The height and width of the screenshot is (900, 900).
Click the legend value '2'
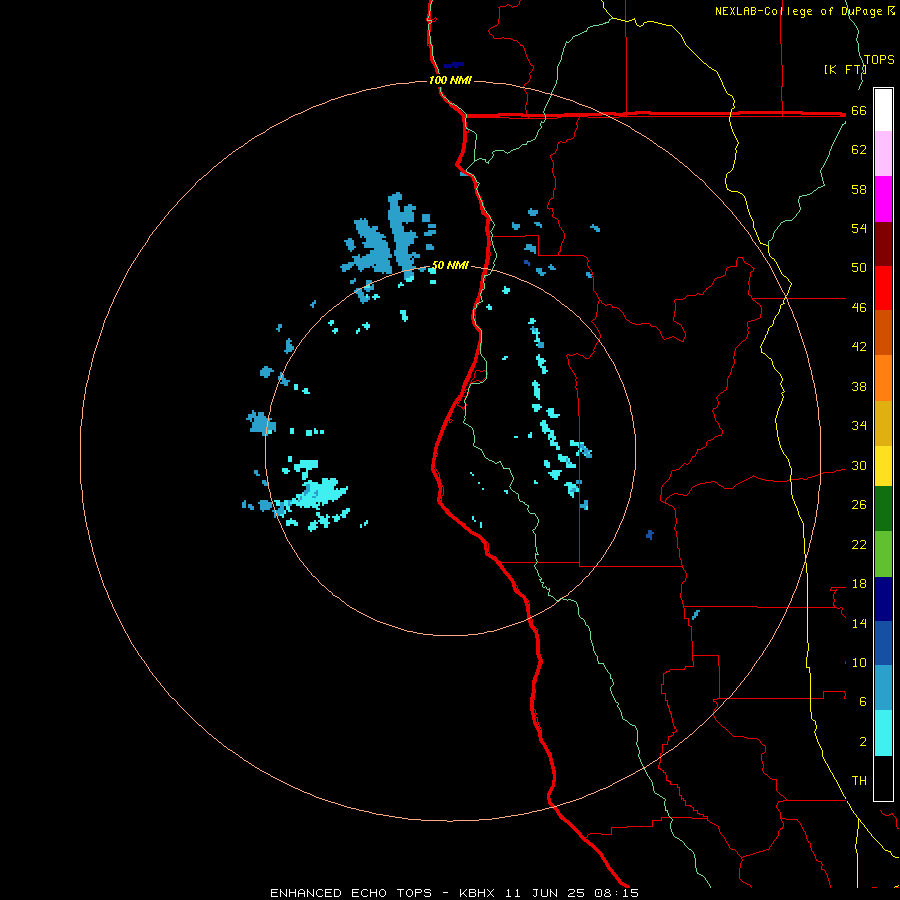point(863,742)
